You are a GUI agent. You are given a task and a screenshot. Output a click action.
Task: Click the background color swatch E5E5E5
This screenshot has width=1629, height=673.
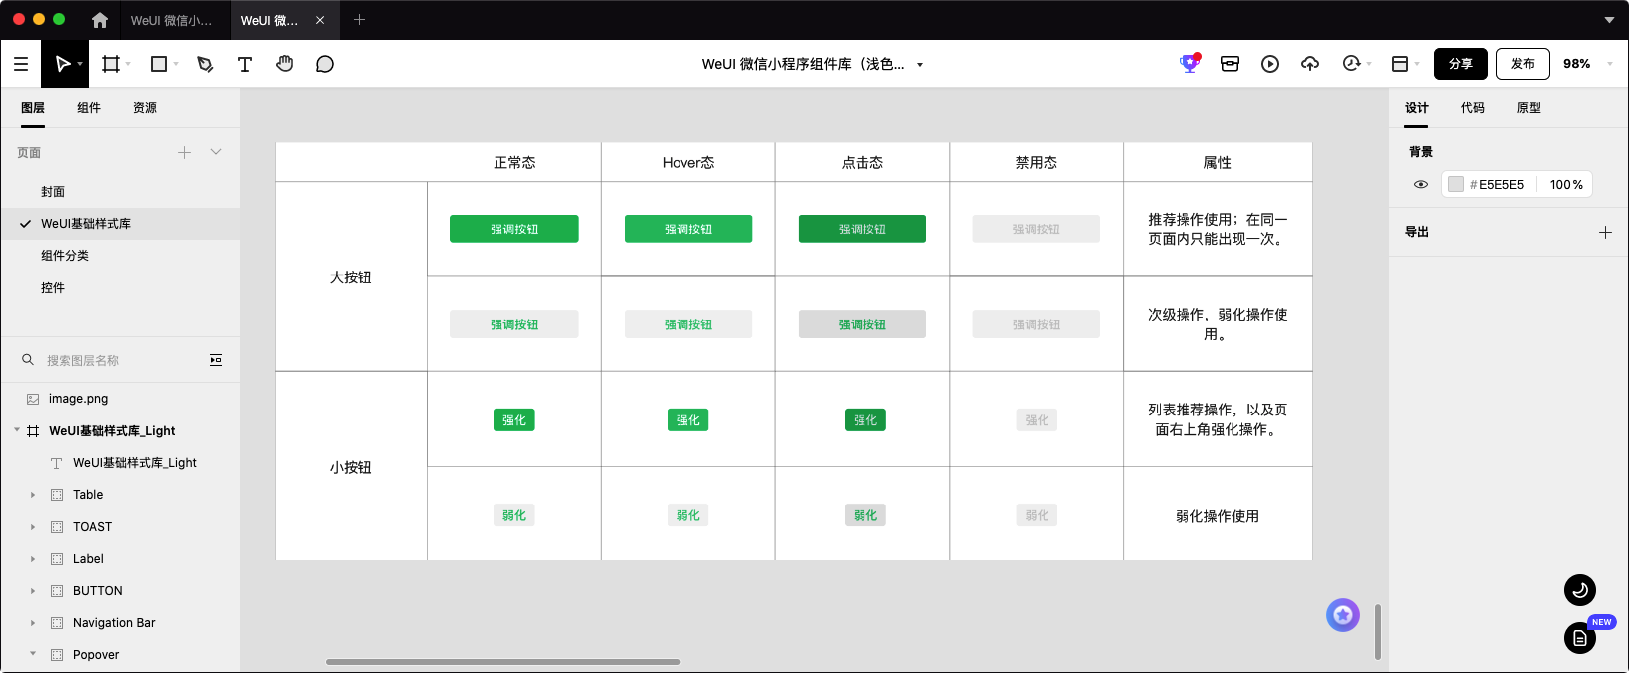1456,184
